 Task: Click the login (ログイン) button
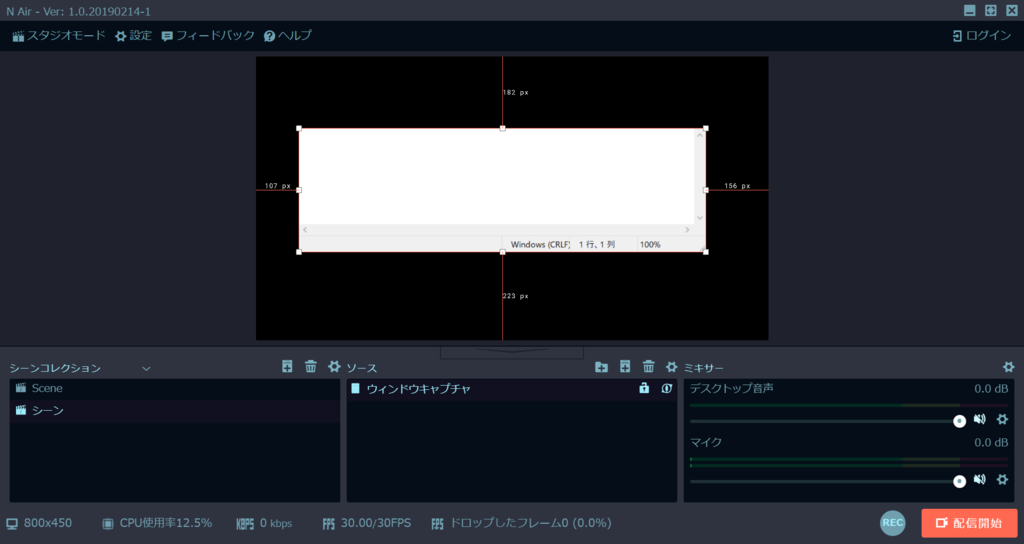[x=982, y=35]
